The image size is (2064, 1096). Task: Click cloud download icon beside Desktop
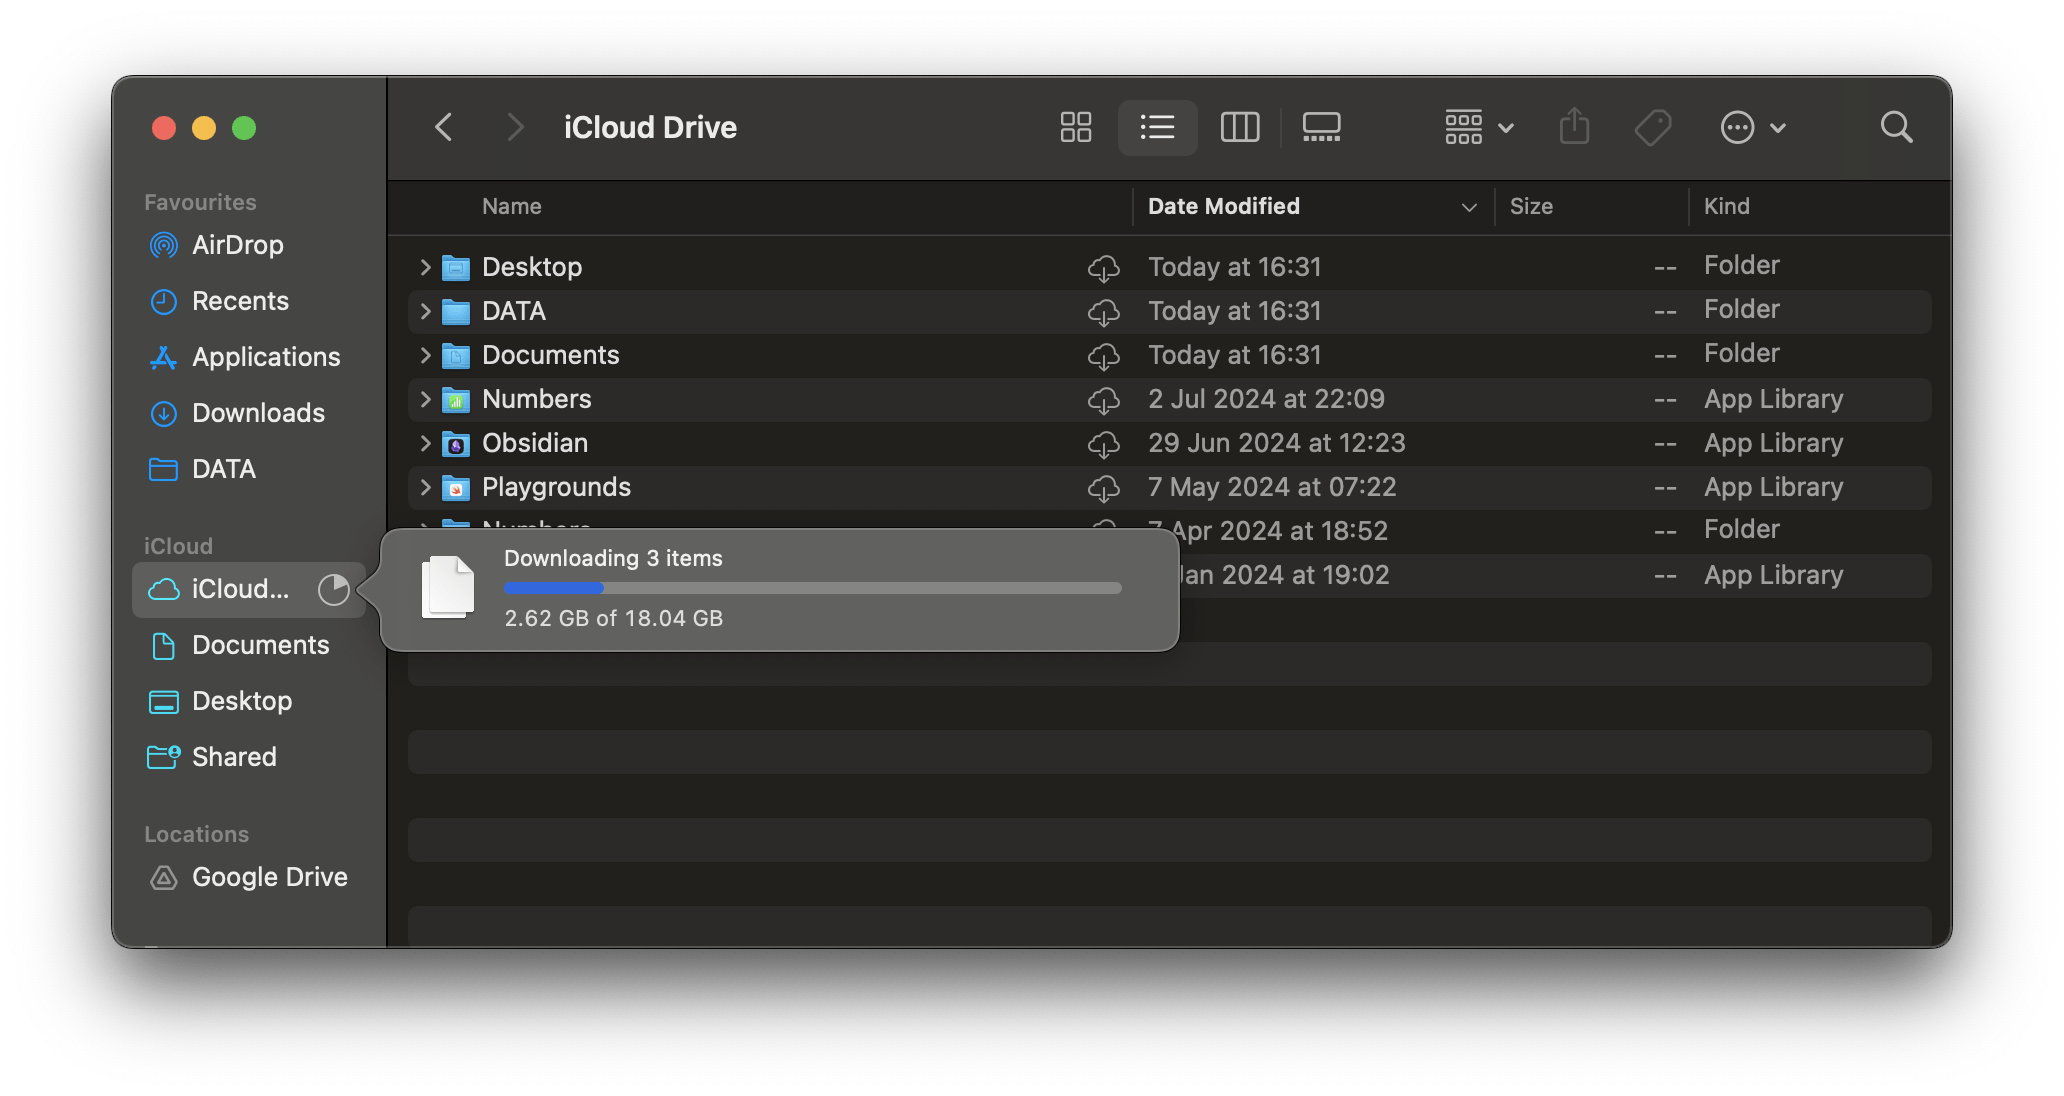[x=1103, y=267]
